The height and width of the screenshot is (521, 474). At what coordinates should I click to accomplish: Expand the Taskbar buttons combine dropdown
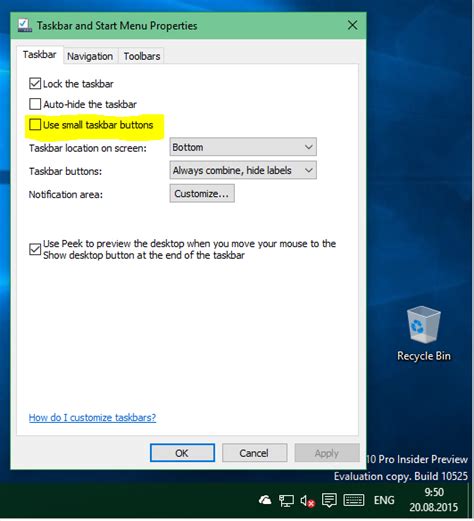243,170
